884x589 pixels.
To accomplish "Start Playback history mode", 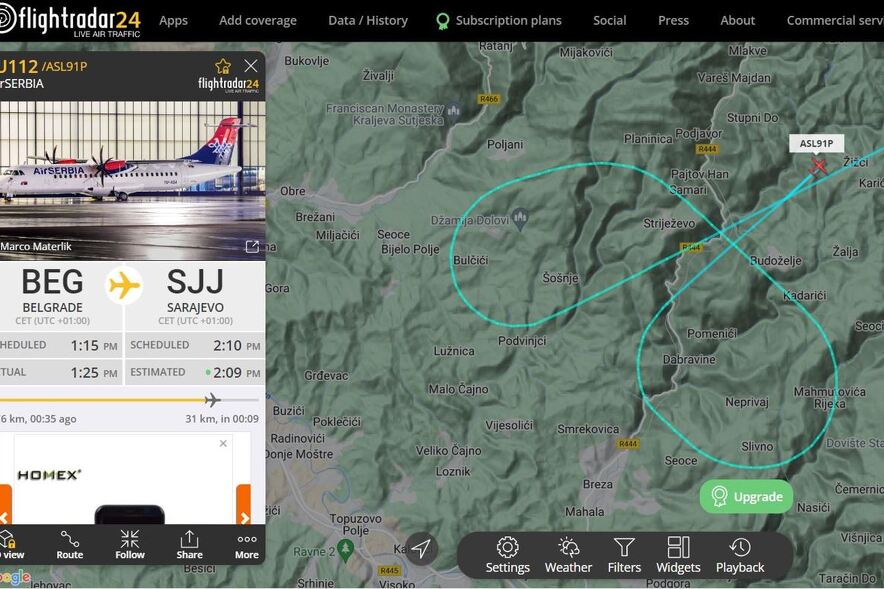I will 739,555.
